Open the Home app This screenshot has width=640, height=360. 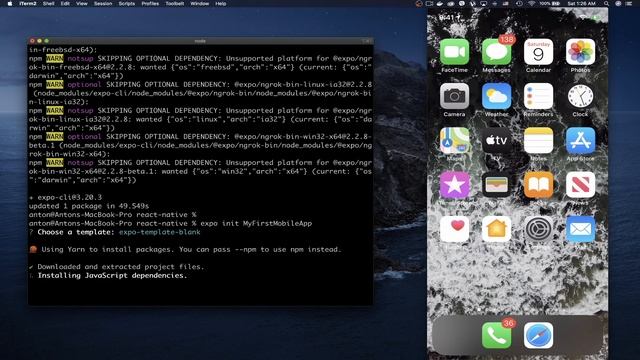tap(496, 229)
